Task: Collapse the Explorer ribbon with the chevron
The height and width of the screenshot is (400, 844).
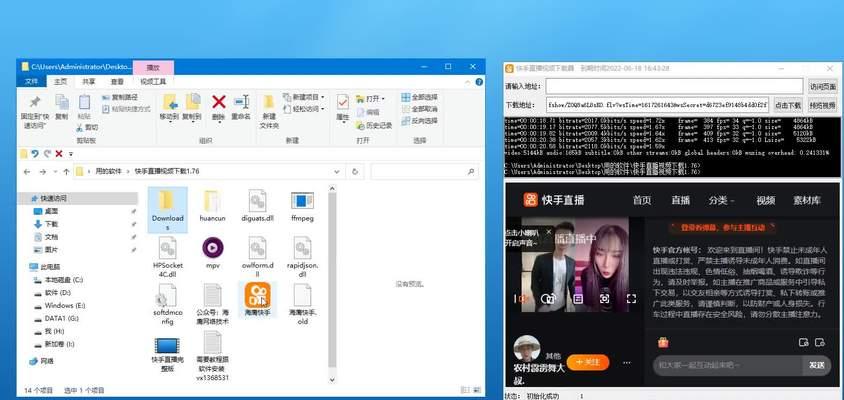Action: pos(466,82)
